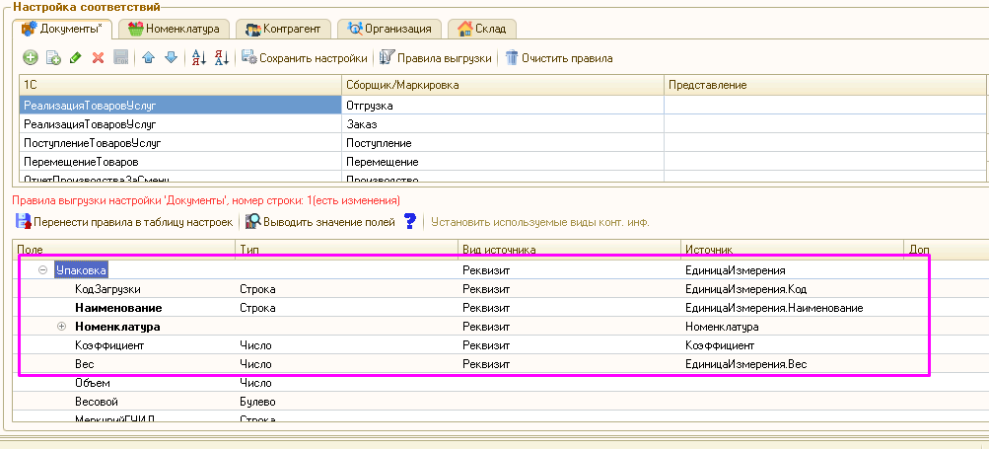Toggle Выводить значение полей
991x449 pixels.
pos(320,221)
